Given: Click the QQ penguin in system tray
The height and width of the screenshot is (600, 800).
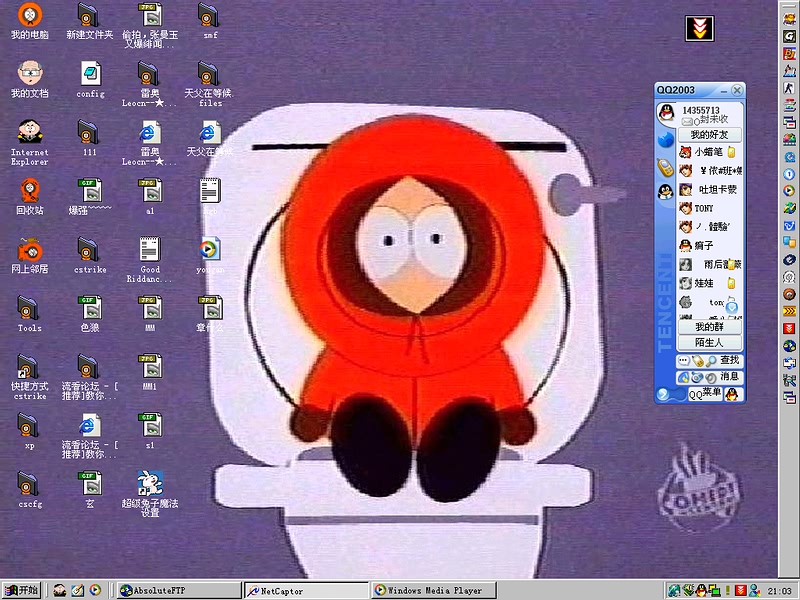Looking at the screenshot, I should click(701, 590).
